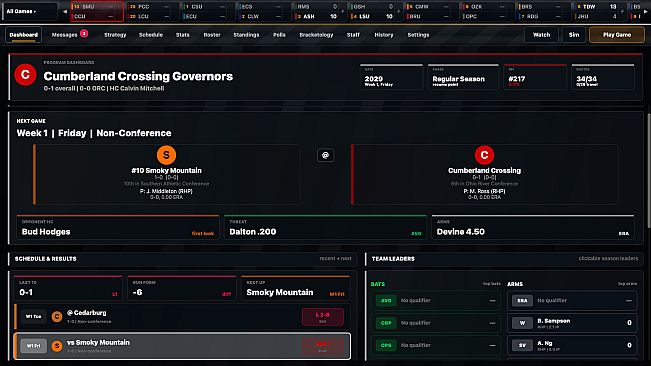Viewport: 651px width, 366px height.
Task: Click the Messages notification badge
Action: pos(84,34)
